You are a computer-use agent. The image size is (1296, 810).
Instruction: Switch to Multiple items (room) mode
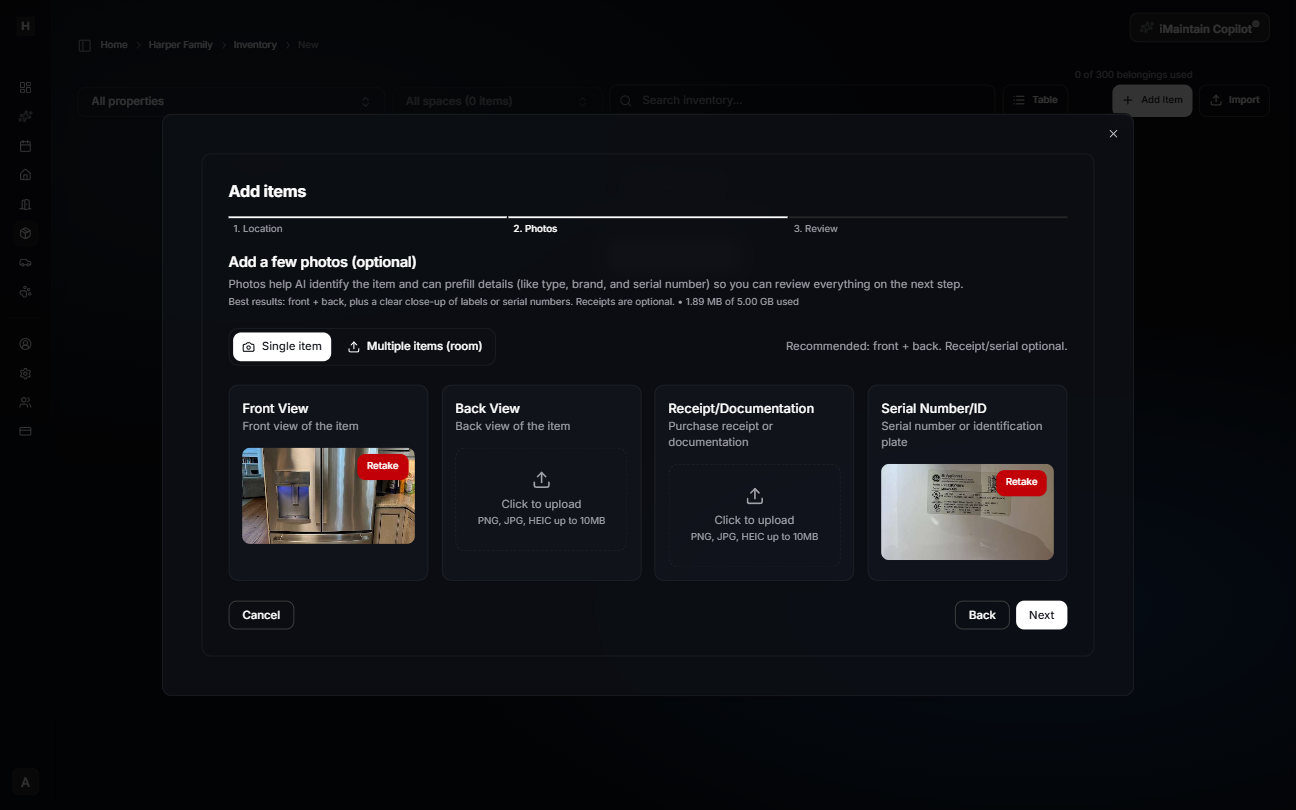point(414,346)
